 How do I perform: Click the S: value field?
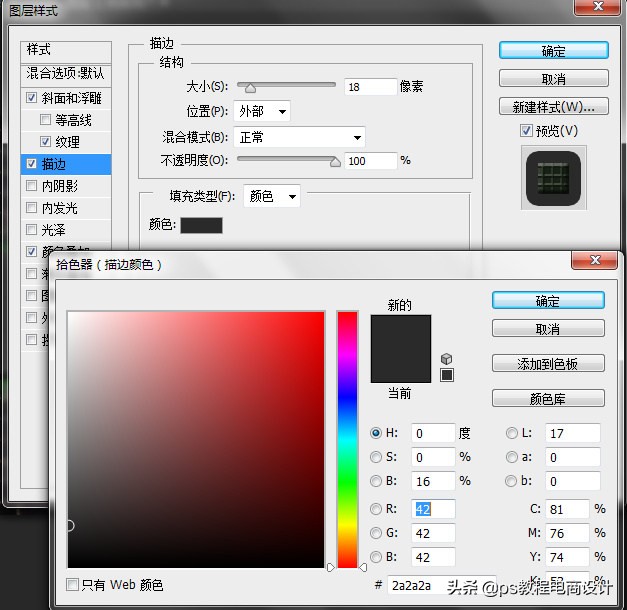click(433, 457)
